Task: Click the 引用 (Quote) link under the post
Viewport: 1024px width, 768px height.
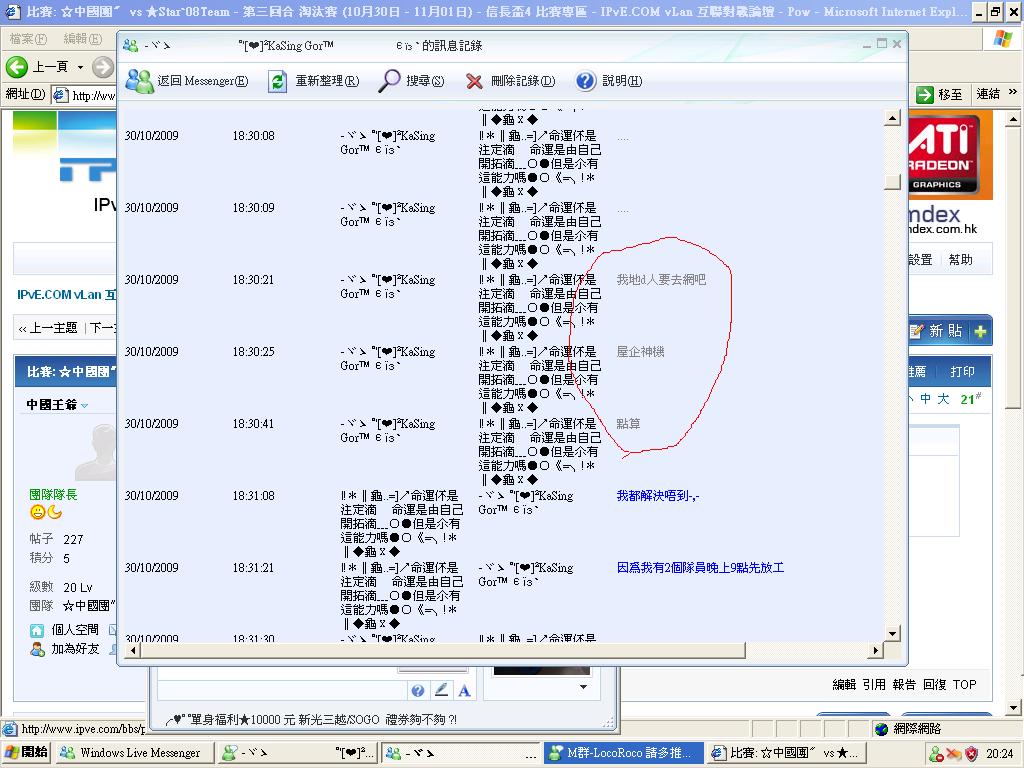Action: coord(874,685)
